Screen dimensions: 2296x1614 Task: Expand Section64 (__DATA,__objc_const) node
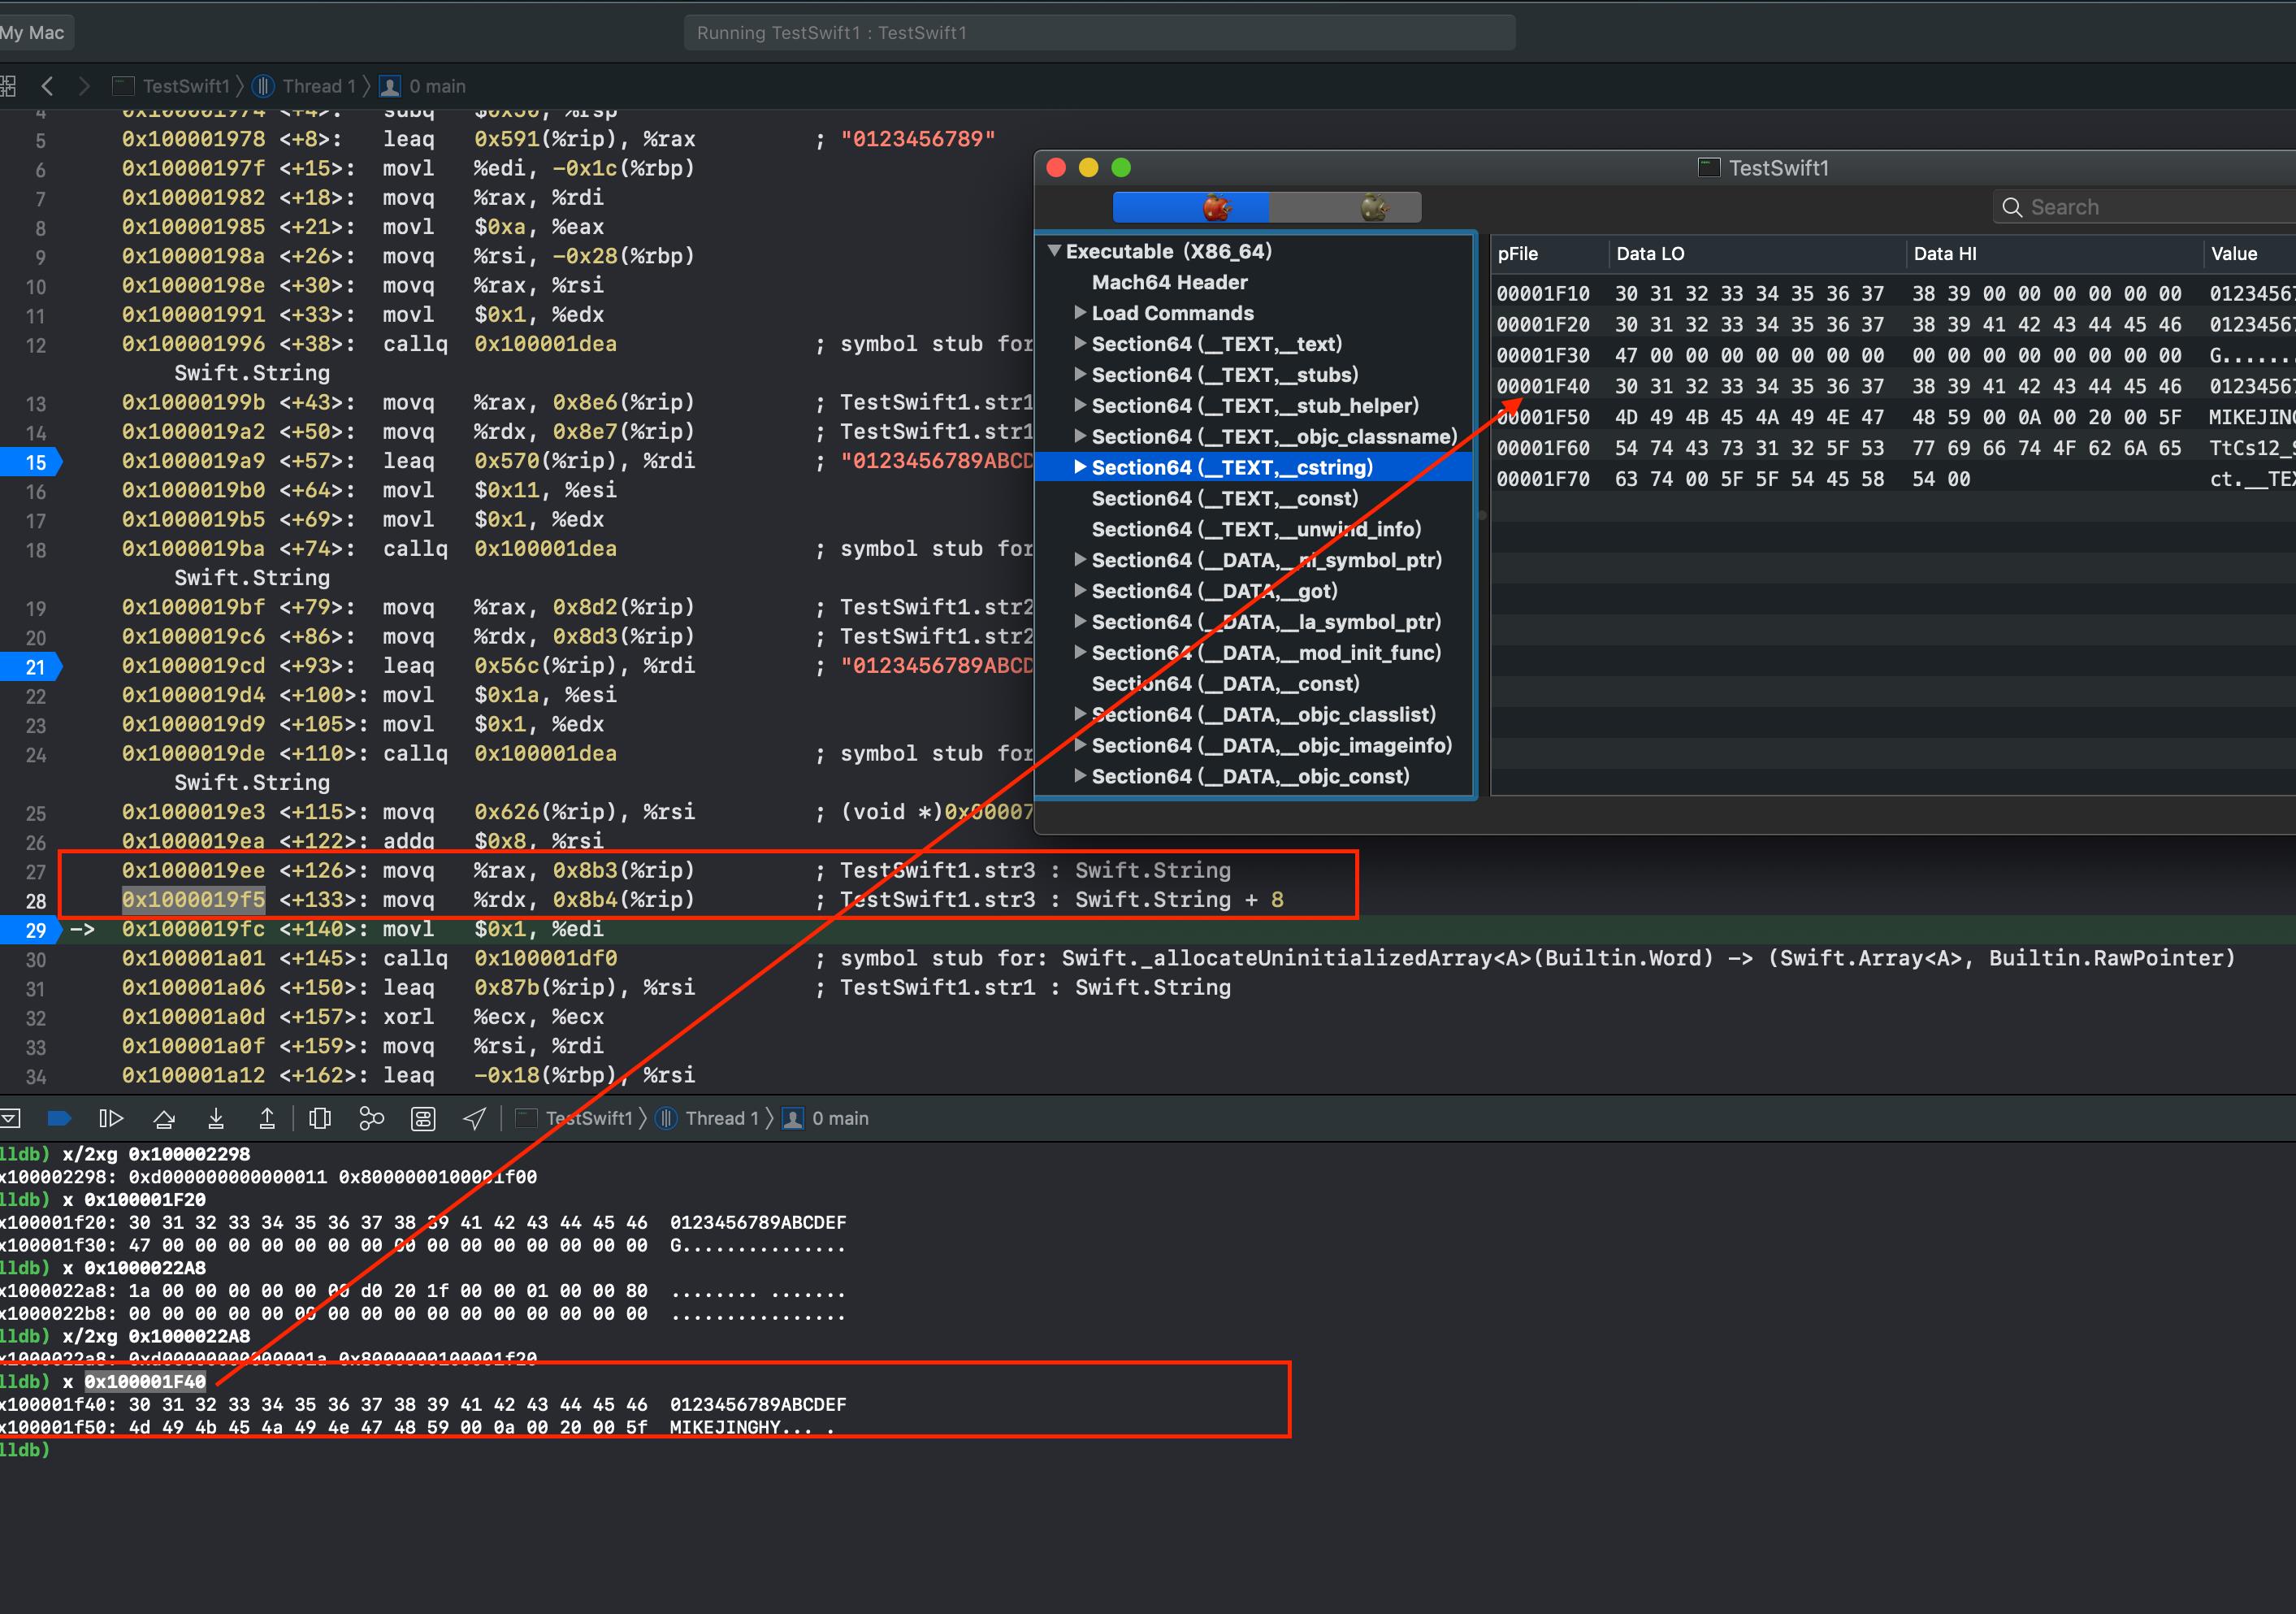pos(1080,775)
